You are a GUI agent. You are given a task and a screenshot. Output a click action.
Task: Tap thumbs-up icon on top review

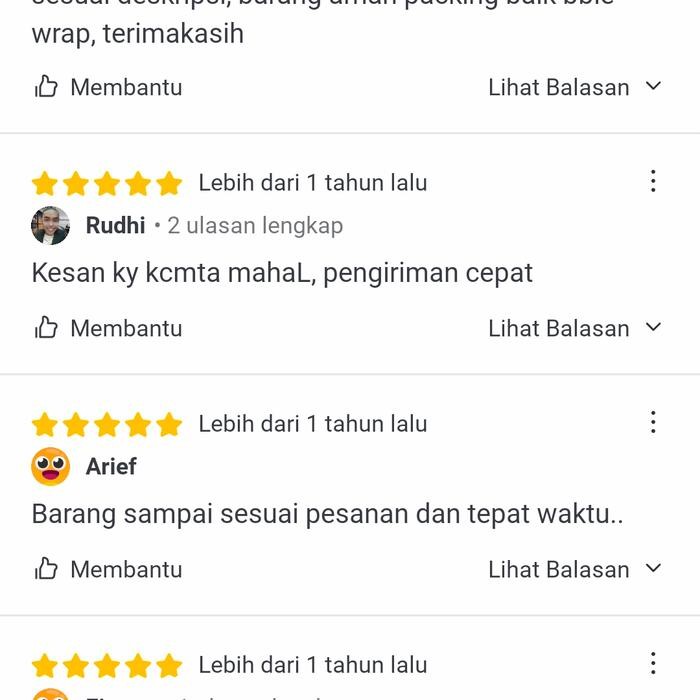tap(46, 86)
